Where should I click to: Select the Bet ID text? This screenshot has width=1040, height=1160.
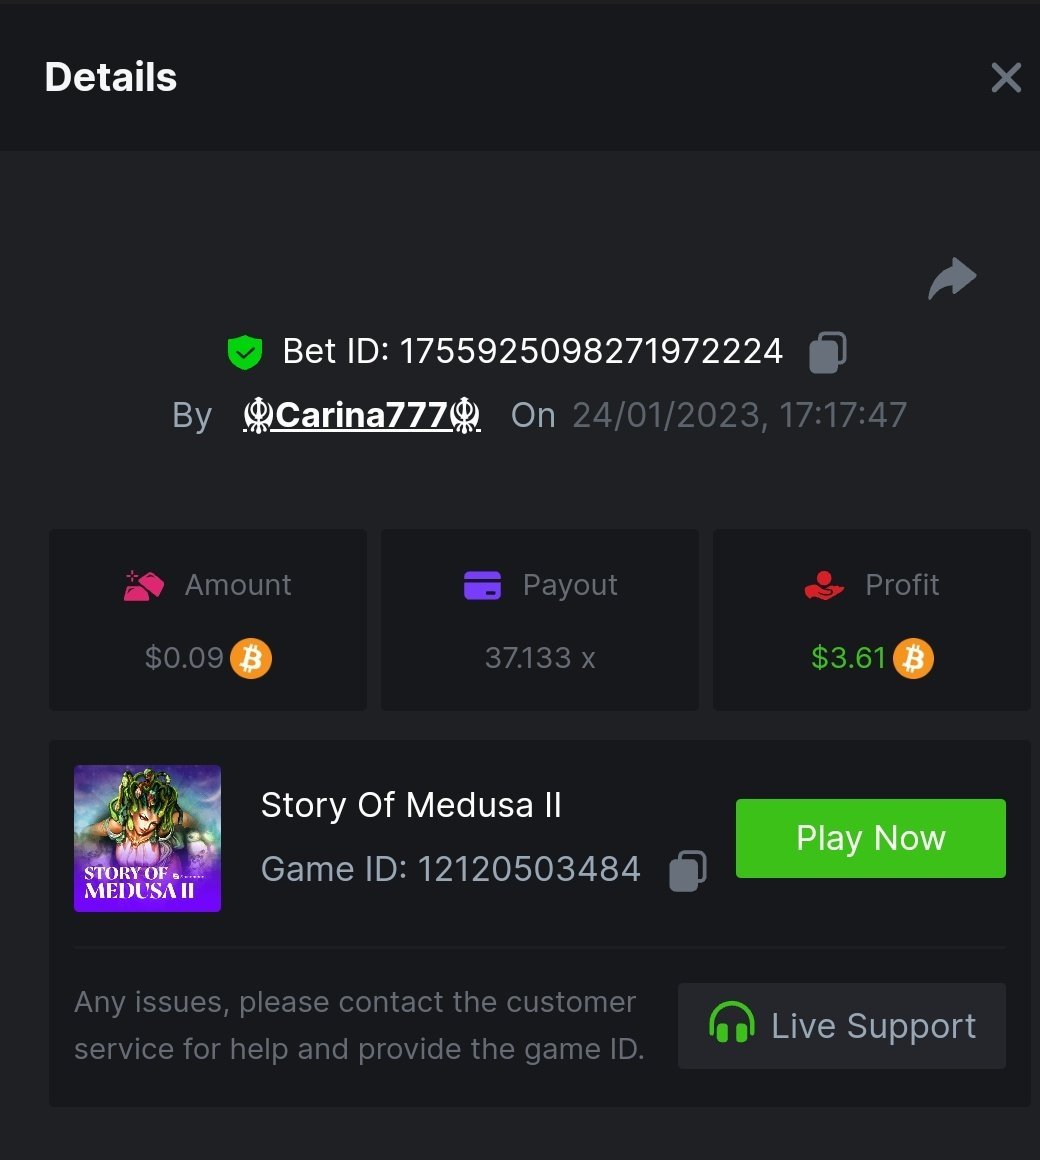pos(532,352)
